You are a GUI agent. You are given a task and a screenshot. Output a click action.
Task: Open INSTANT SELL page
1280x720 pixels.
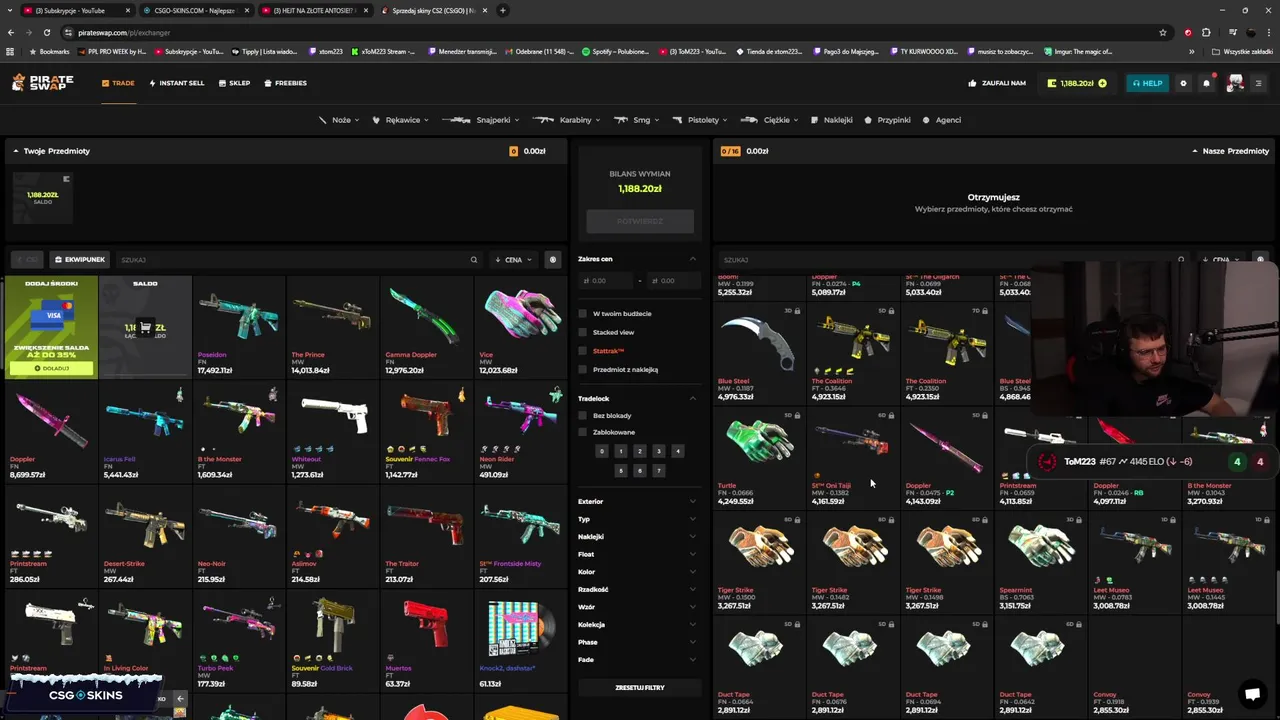177,83
